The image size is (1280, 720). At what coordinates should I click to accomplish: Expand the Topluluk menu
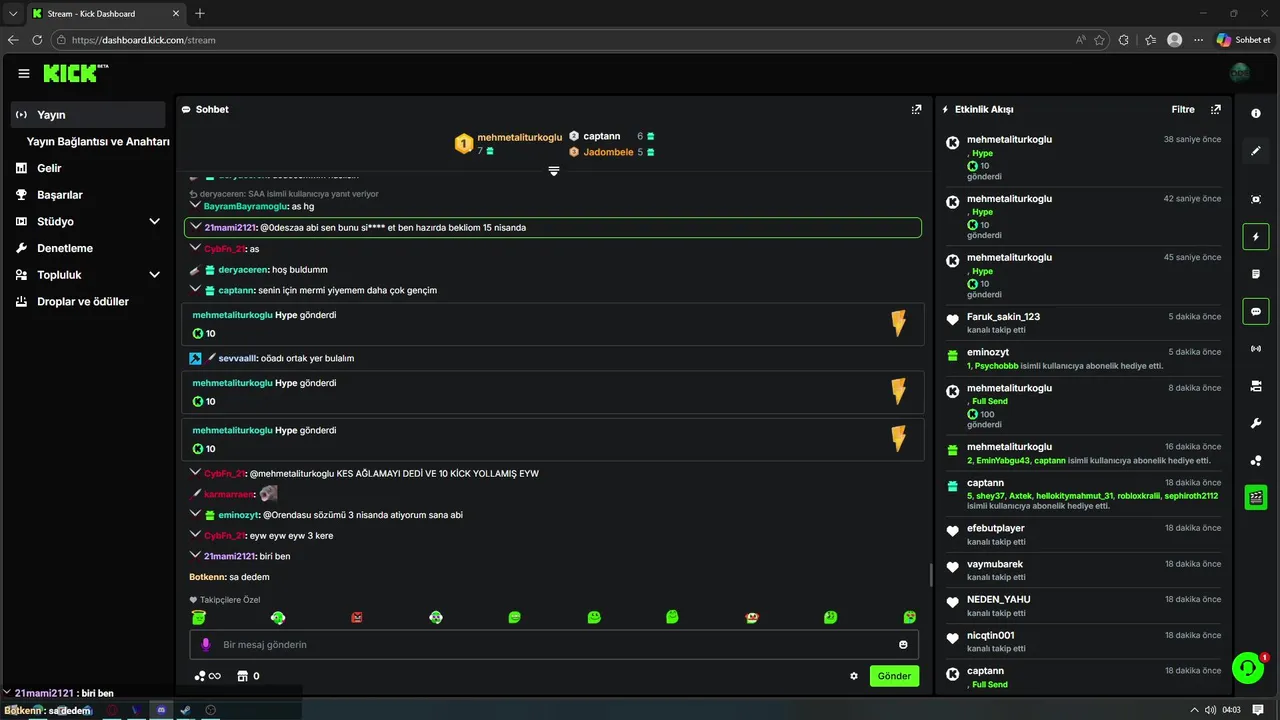click(x=155, y=275)
